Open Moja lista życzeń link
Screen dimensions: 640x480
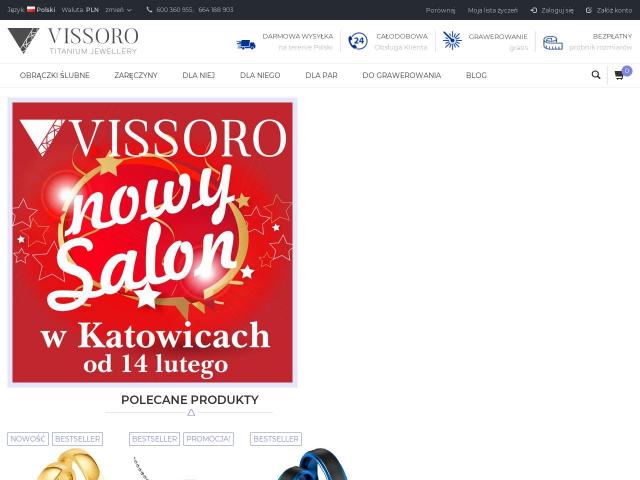493,10
